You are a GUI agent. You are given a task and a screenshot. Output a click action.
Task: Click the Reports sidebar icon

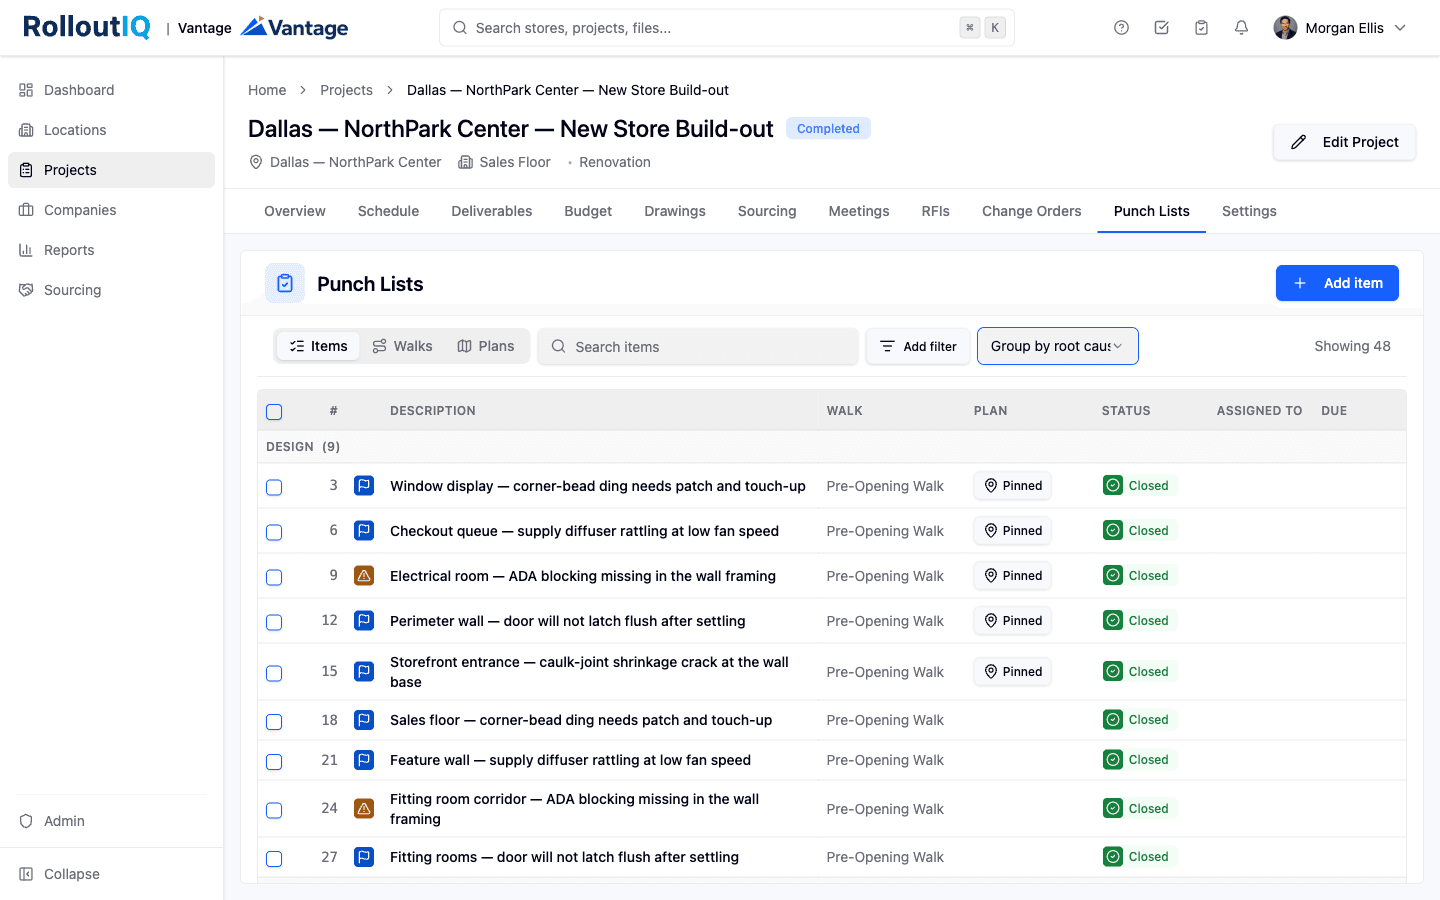click(26, 250)
